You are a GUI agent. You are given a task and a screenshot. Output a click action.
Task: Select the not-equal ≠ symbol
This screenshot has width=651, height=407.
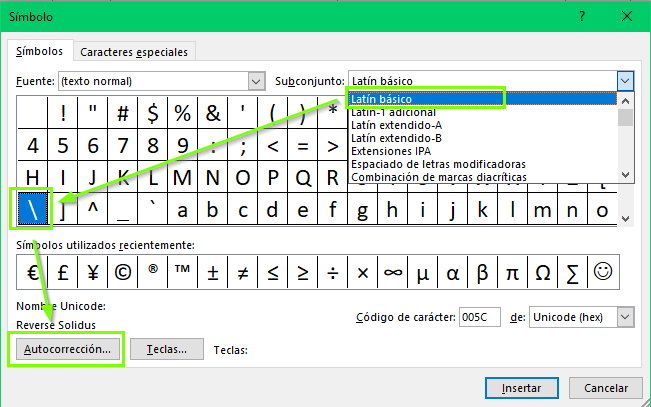[x=242, y=272]
